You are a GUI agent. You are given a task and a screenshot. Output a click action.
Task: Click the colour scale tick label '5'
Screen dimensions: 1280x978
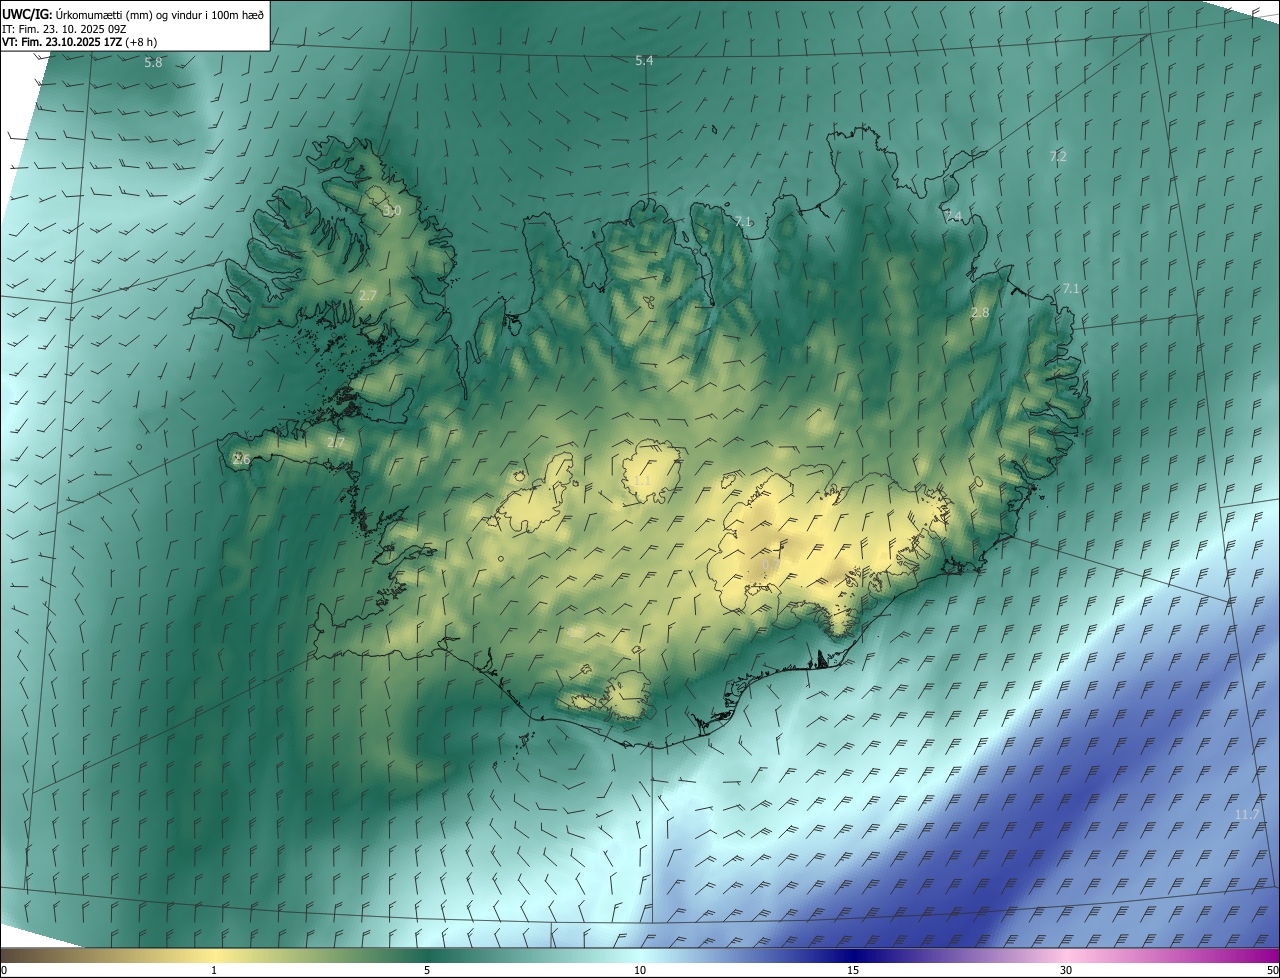coord(427,970)
